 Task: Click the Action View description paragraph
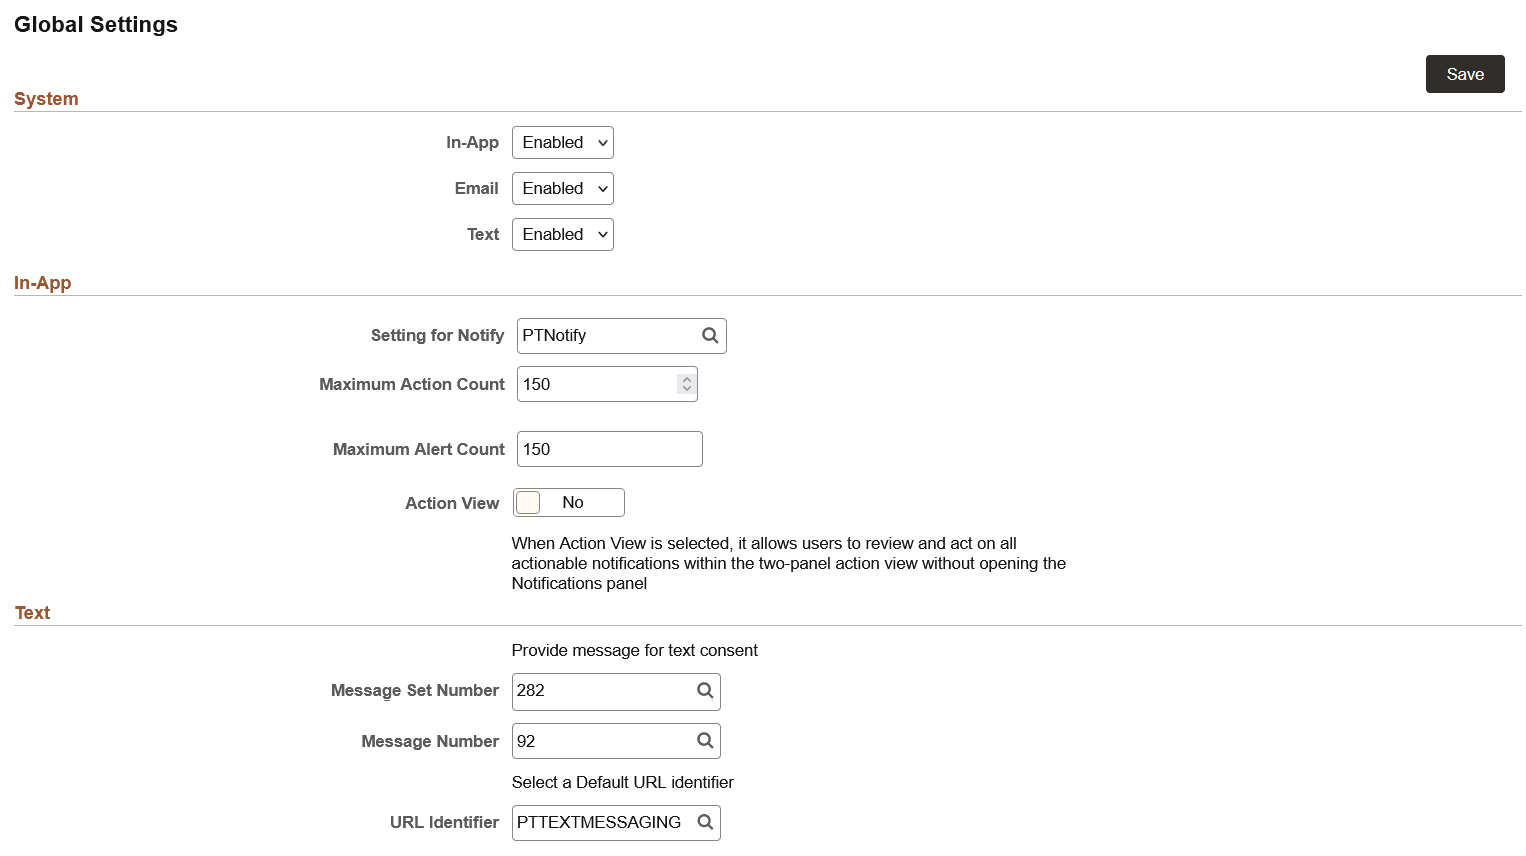(789, 563)
